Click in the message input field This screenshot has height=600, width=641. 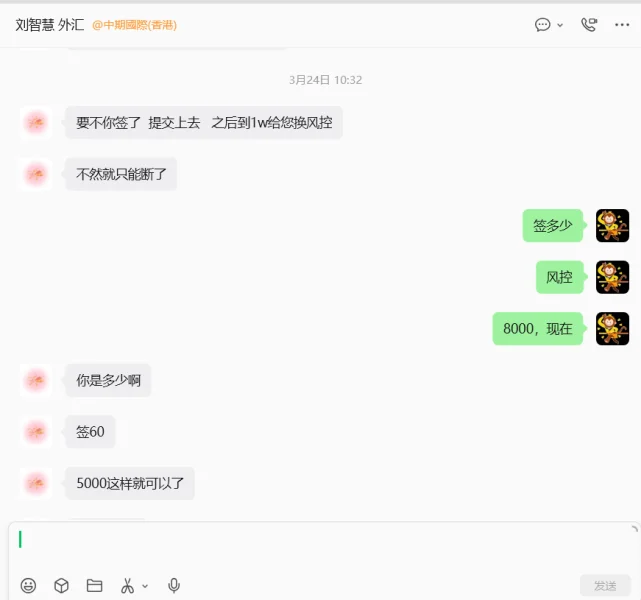[x=323, y=546]
